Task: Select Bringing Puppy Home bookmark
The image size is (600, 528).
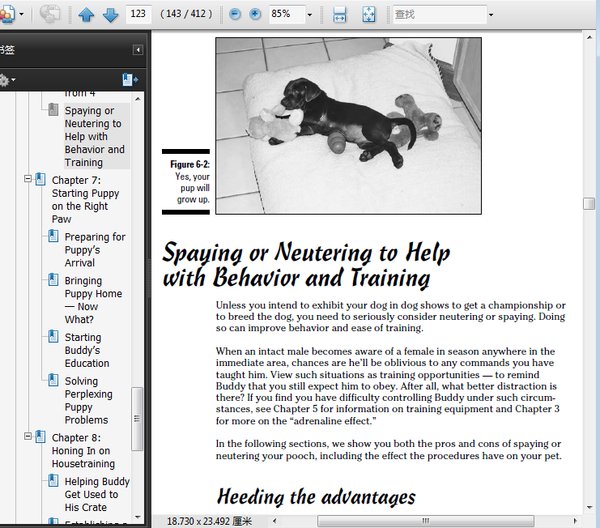Action: pos(95,300)
